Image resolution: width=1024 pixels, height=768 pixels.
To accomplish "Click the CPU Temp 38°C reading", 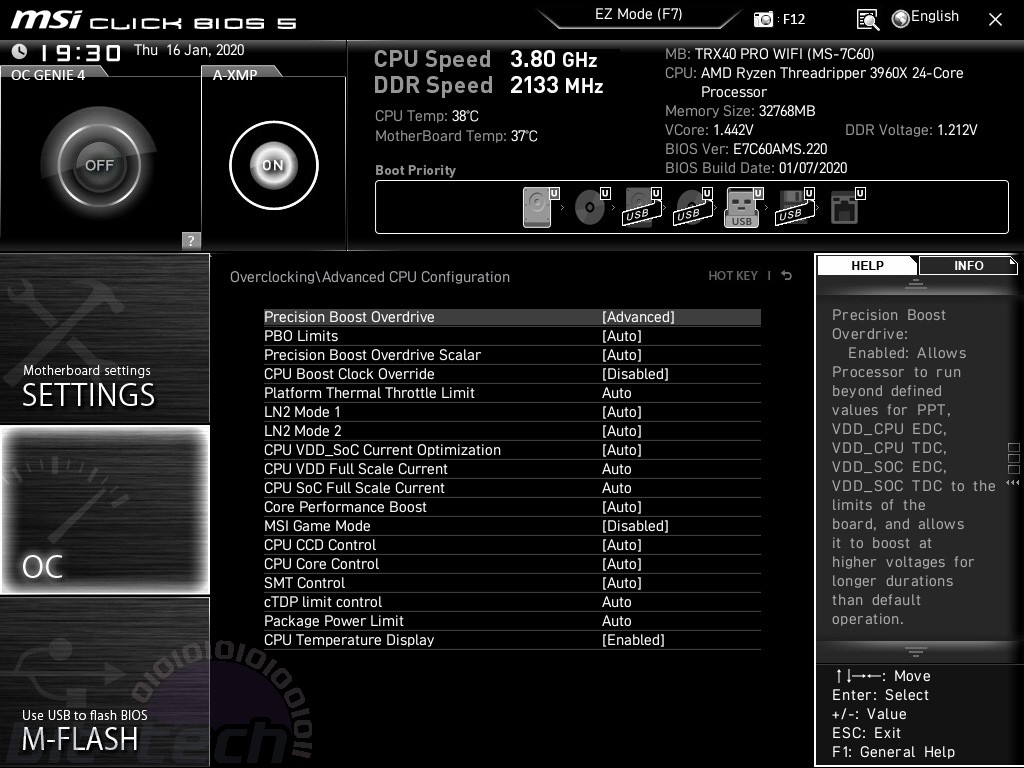I will coord(426,116).
